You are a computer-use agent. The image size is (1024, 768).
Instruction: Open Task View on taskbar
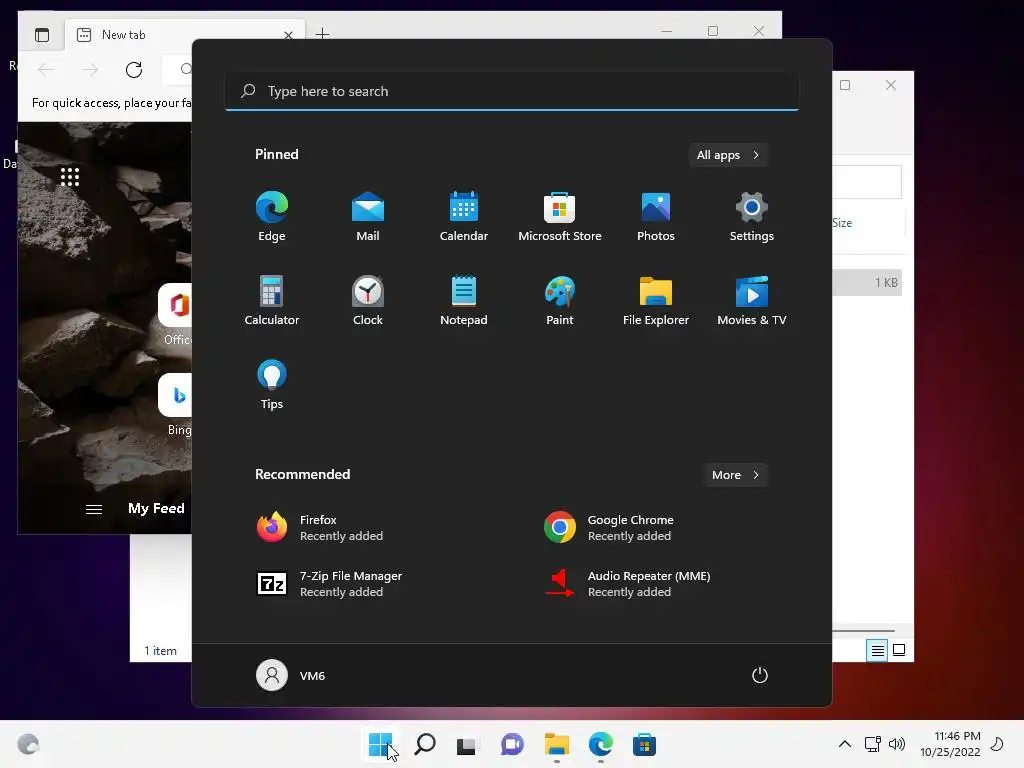coord(466,744)
